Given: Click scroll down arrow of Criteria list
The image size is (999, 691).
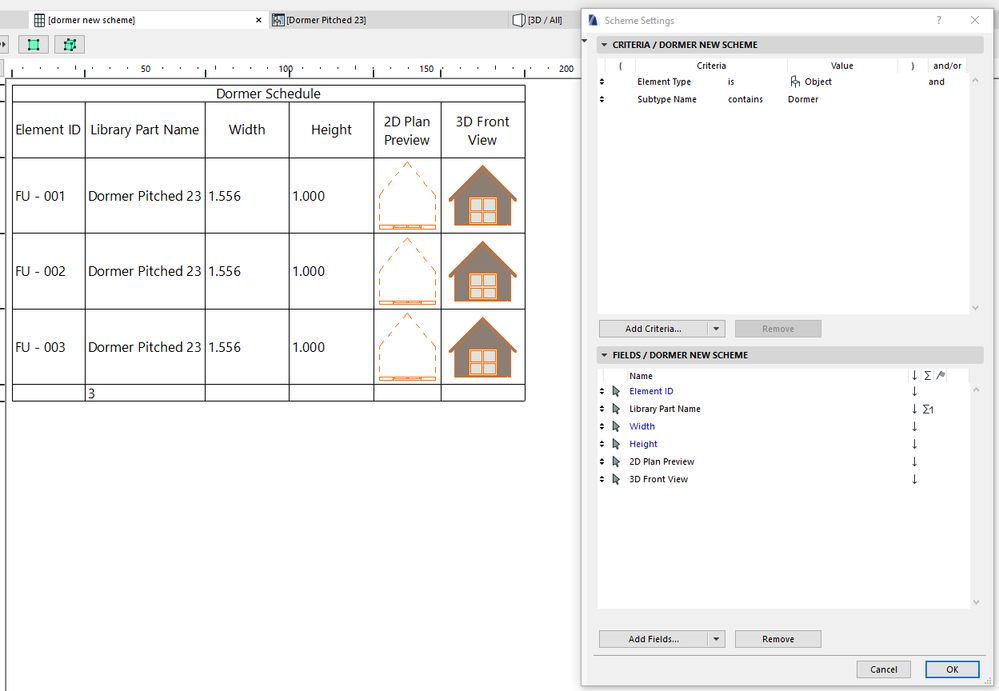Looking at the screenshot, I should click(x=975, y=308).
